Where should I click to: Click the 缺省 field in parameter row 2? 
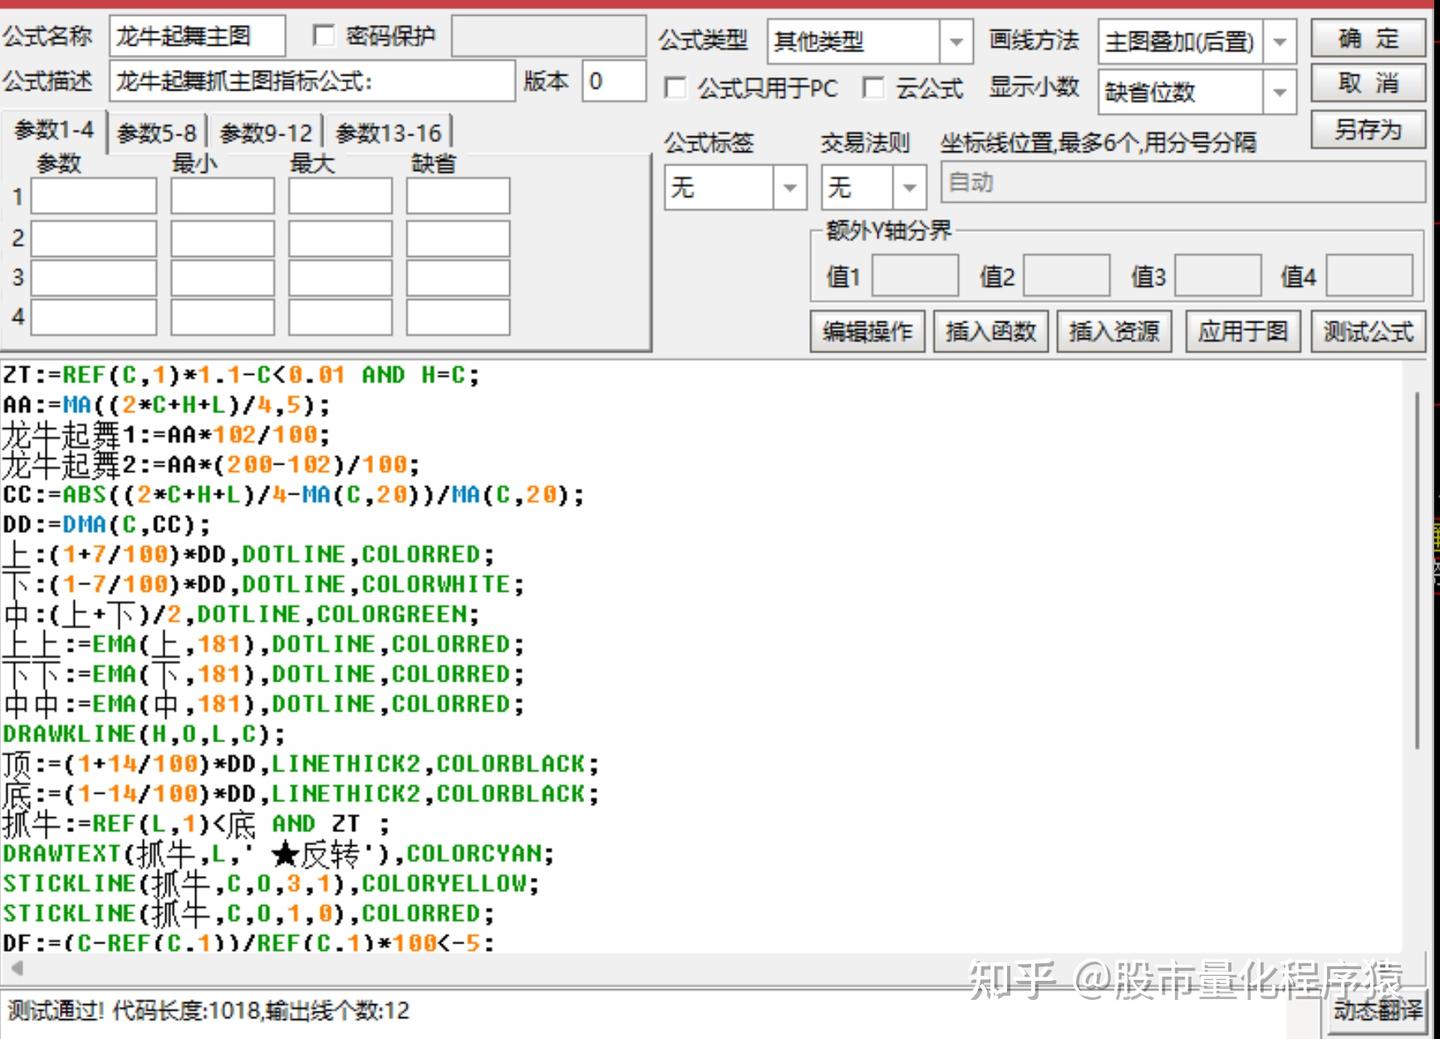(x=458, y=239)
